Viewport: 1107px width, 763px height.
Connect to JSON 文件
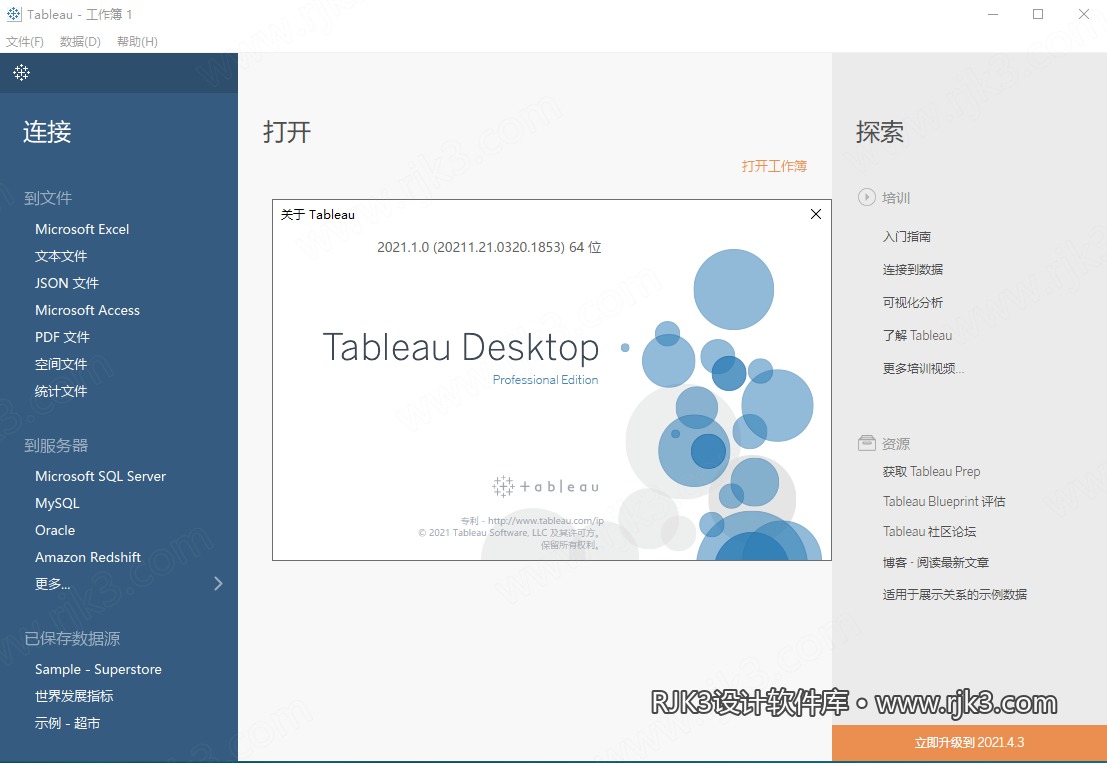[x=66, y=283]
